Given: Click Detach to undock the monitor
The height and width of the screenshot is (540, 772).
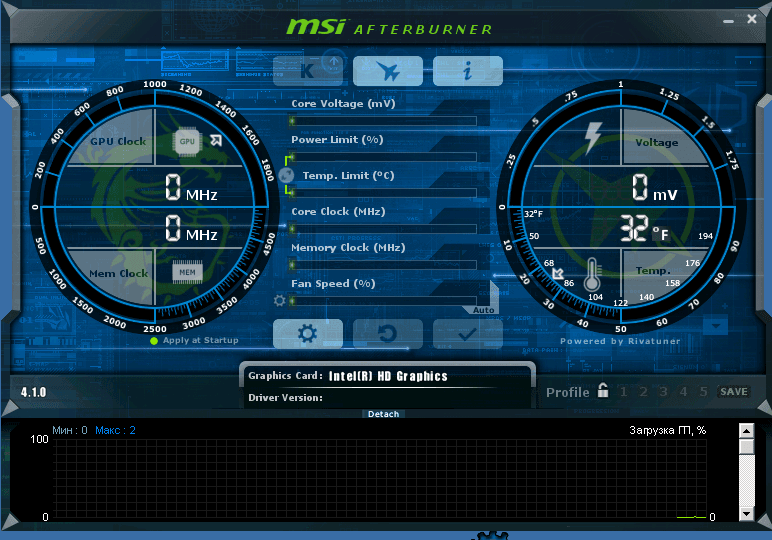Looking at the screenshot, I should (x=384, y=414).
